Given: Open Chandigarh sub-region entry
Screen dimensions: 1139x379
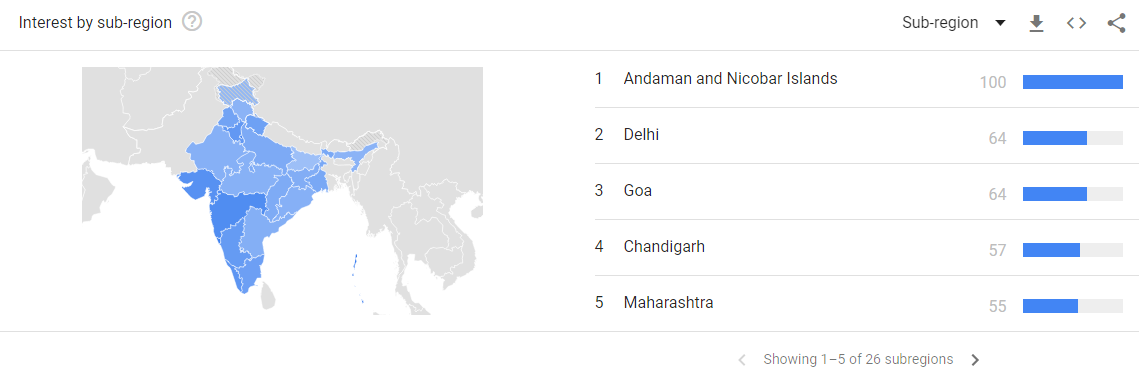Looking at the screenshot, I should (x=861, y=248).
